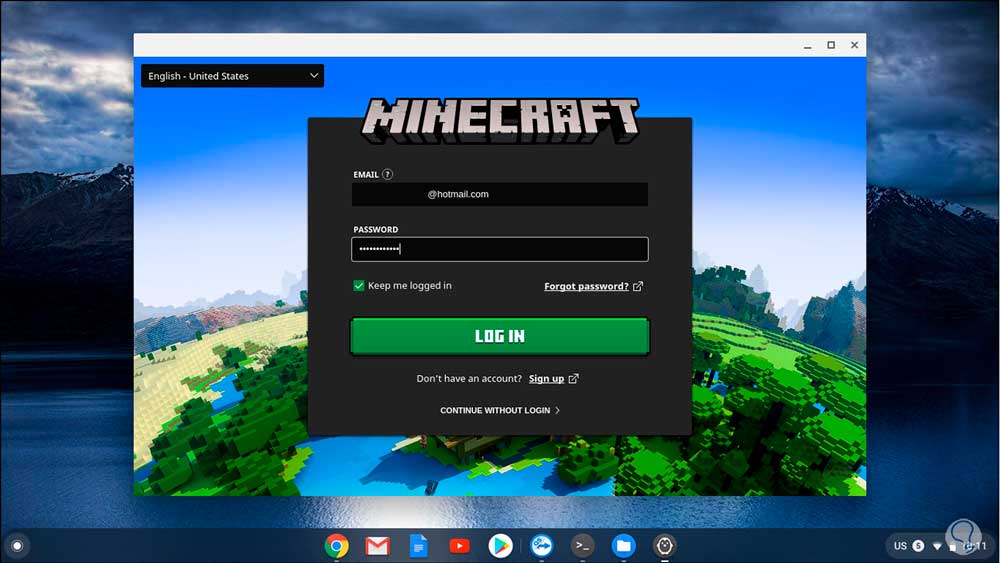Open the English - United States language dropdown
This screenshot has height=563, width=1000.
(x=232, y=76)
